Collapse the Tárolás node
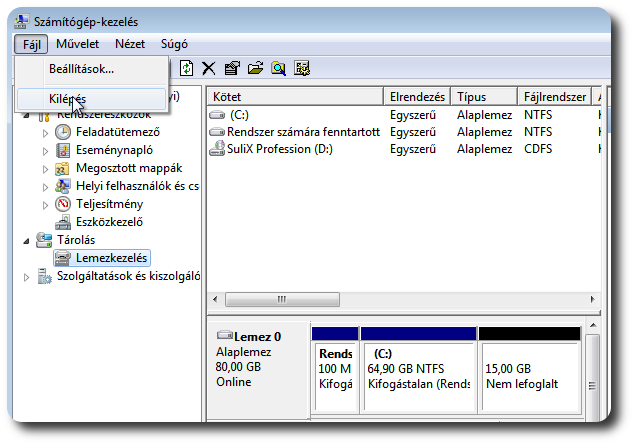Screen dimensions: 634x445 [26, 241]
